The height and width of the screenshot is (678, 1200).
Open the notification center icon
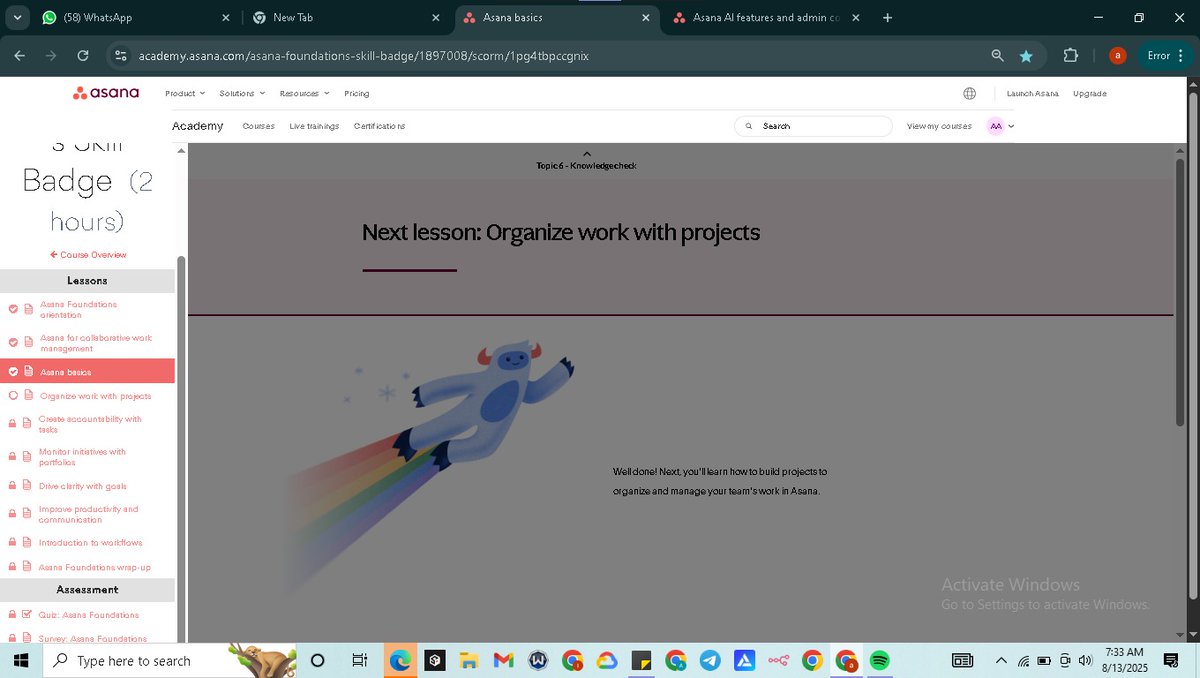pos(1171,660)
